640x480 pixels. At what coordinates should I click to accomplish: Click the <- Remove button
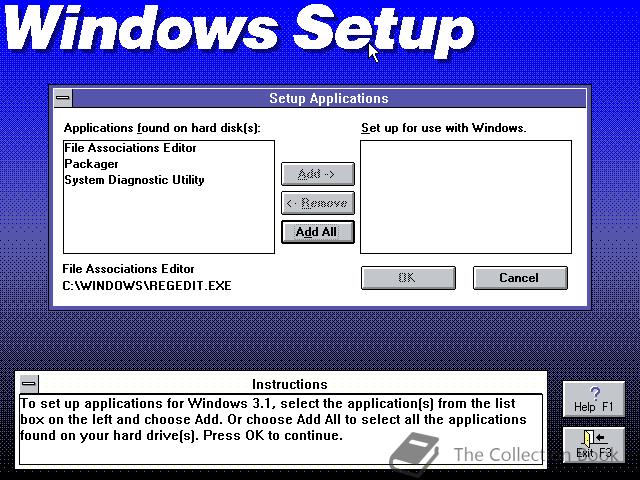(318, 203)
